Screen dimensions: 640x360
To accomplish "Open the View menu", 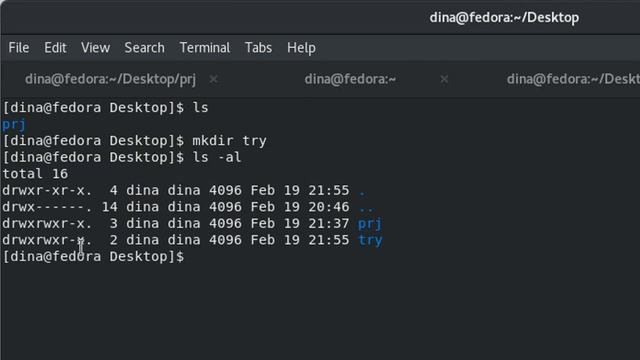I will (95, 48).
